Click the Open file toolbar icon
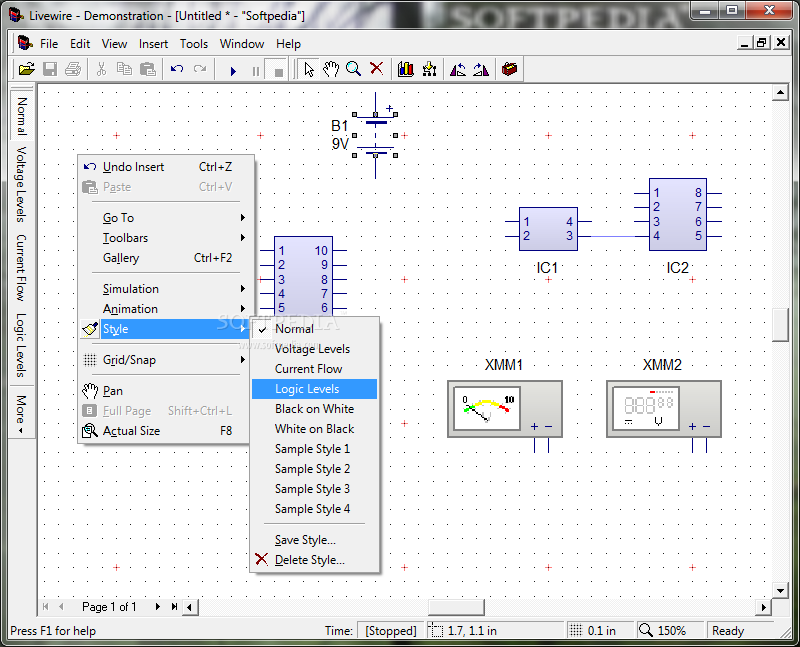The height and width of the screenshot is (647, 800). coord(27,69)
